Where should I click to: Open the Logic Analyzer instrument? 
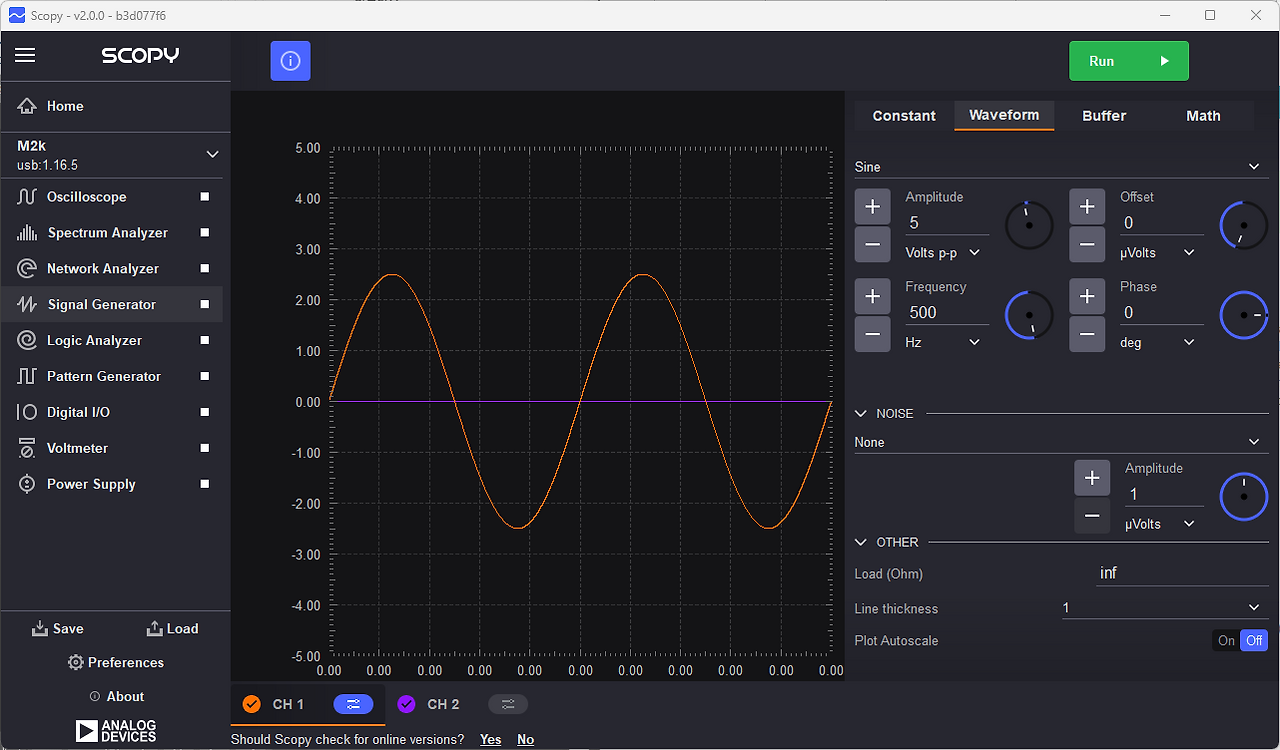[x=111, y=341]
